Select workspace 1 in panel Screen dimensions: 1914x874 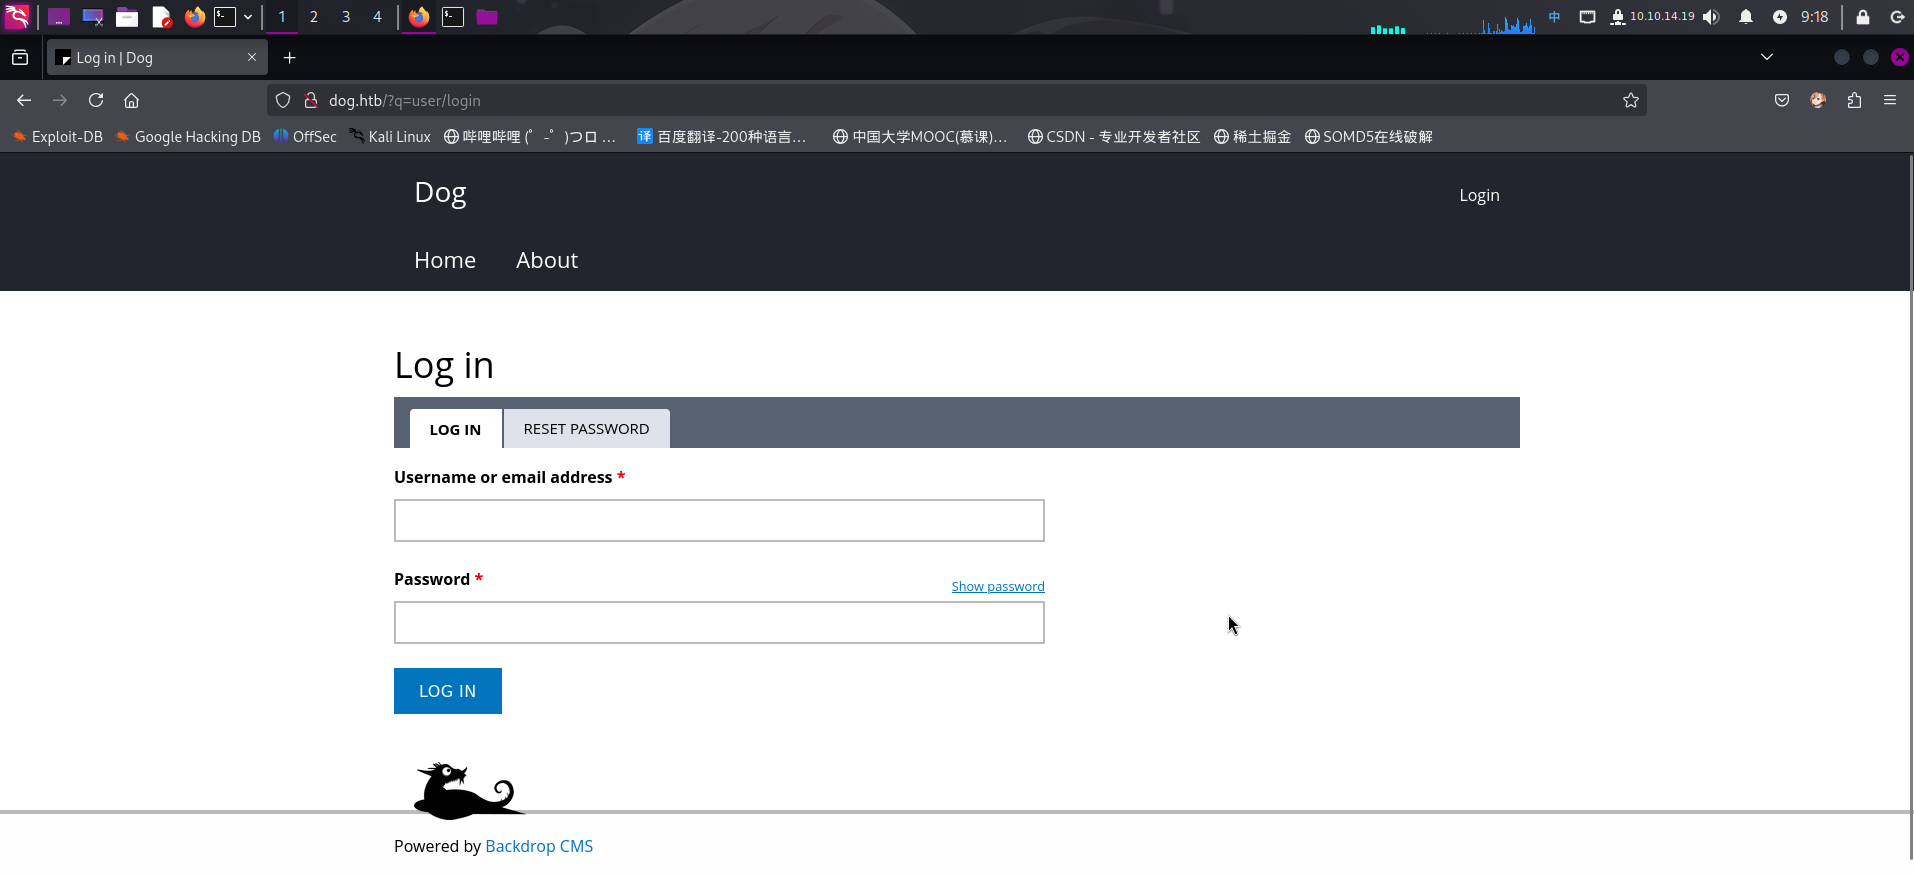click(282, 17)
